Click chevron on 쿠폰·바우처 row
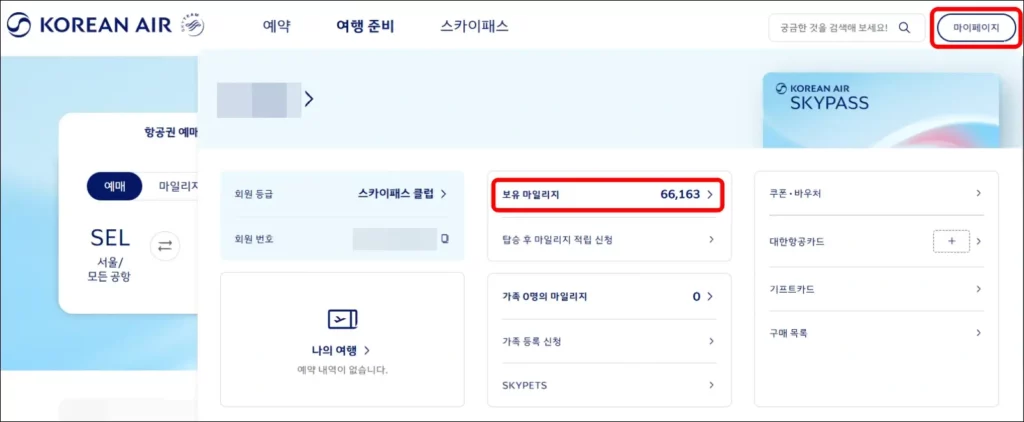The image size is (1024, 422). click(978, 193)
